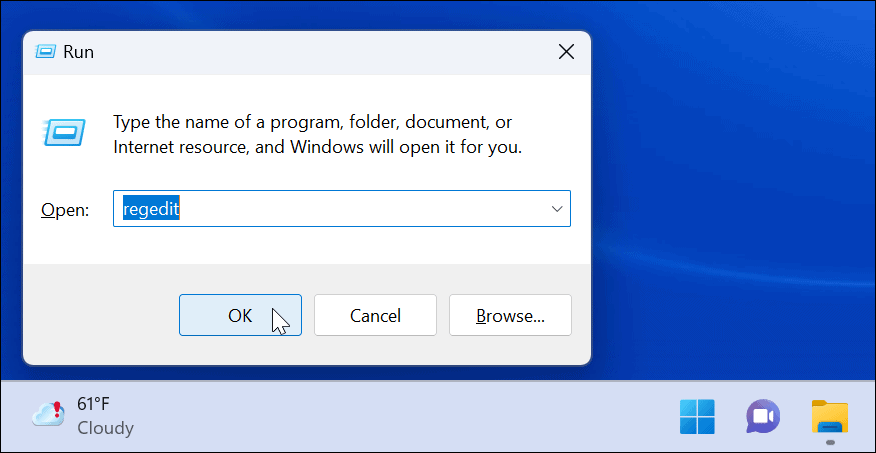The image size is (876, 453).
Task: Click the red alert badge on weather icon
Action: (x=58, y=404)
